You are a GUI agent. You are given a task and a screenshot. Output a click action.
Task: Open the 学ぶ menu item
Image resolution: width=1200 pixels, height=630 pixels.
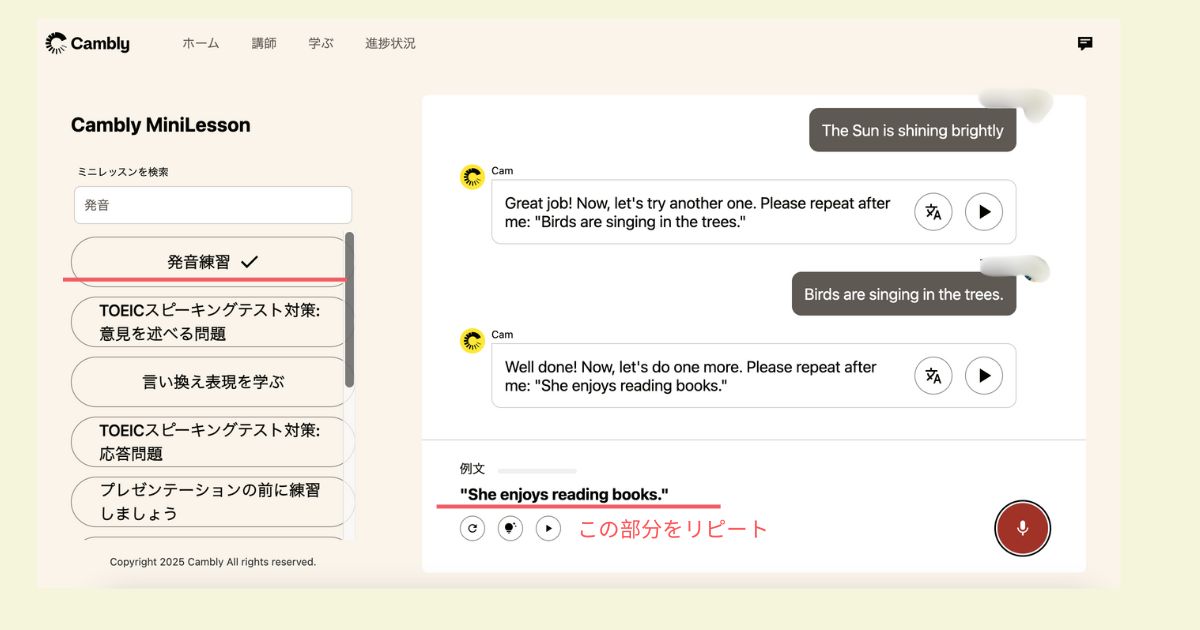click(x=321, y=43)
